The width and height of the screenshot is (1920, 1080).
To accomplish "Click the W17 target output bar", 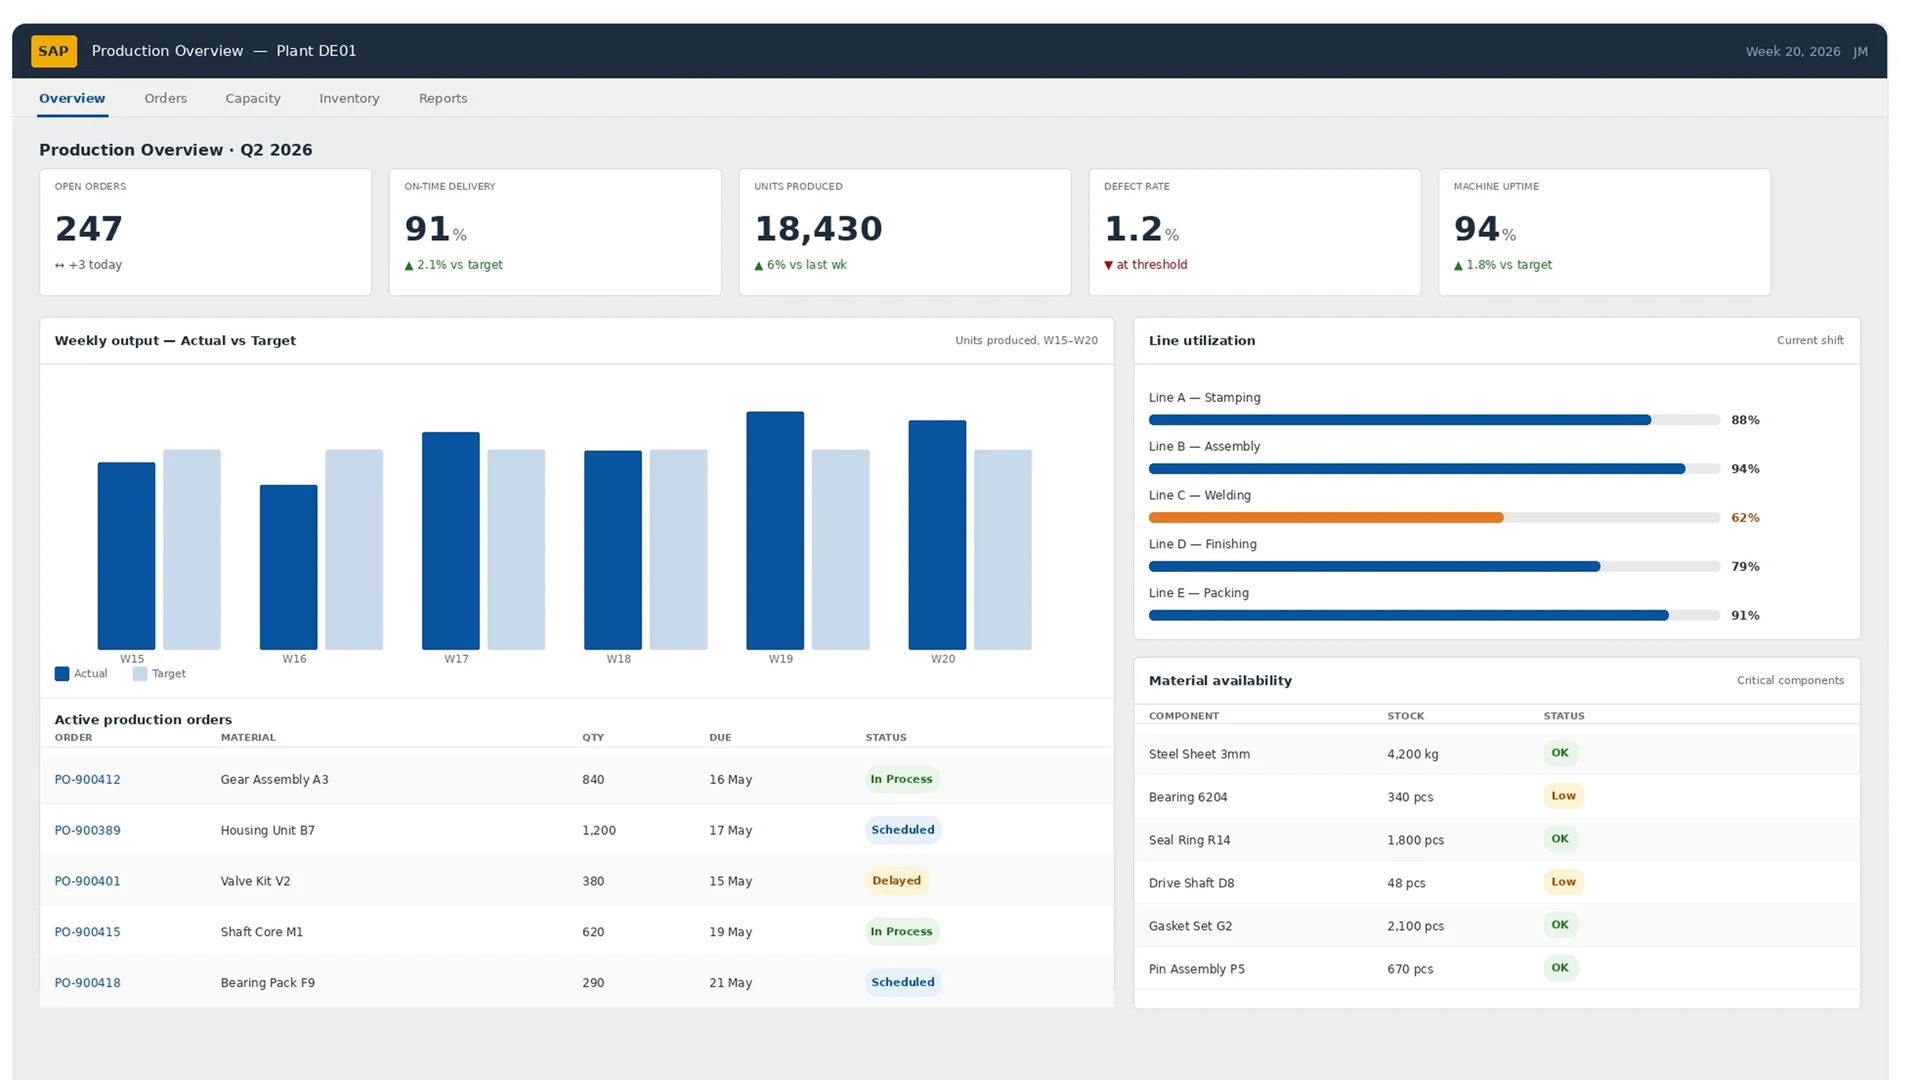I will pos(516,550).
